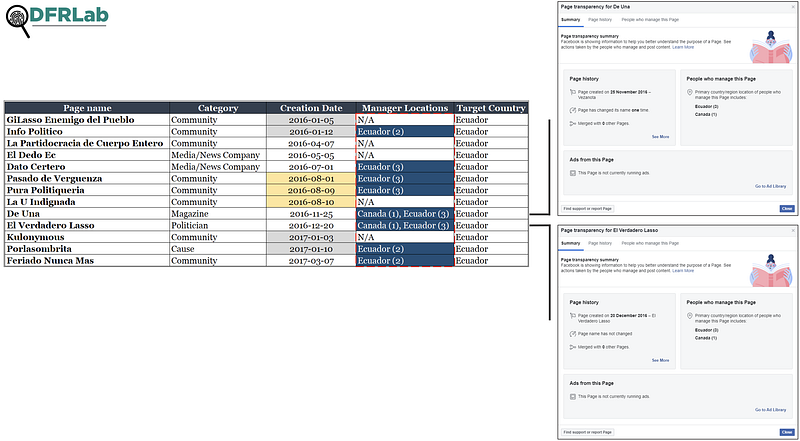Click flag icon in De Una page history
This screenshot has height=441, width=800.
[572, 92]
